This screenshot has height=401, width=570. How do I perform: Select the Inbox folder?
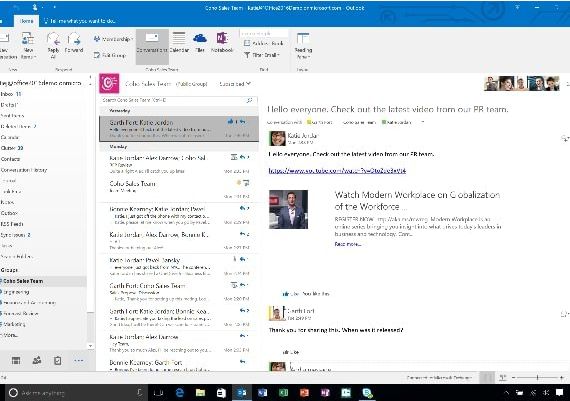tap(11, 94)
